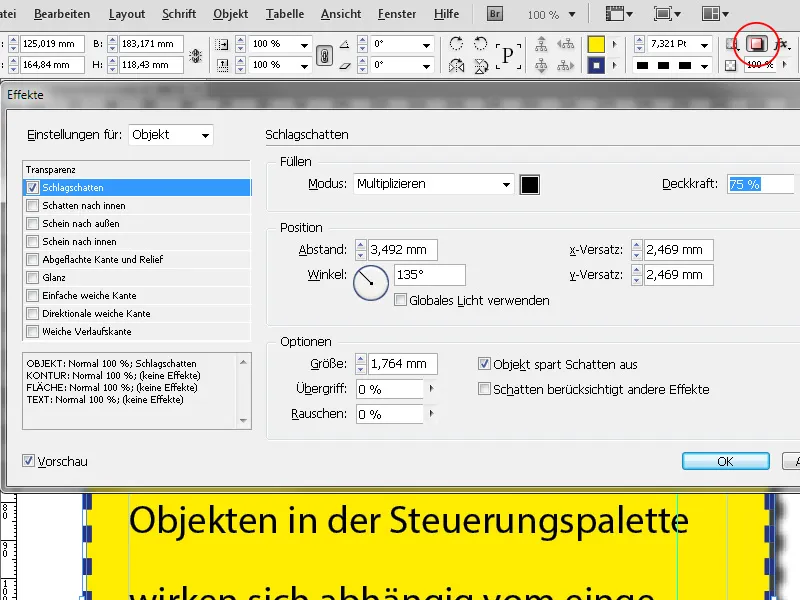Open the Bearbeiten menu

pos(62,14)
